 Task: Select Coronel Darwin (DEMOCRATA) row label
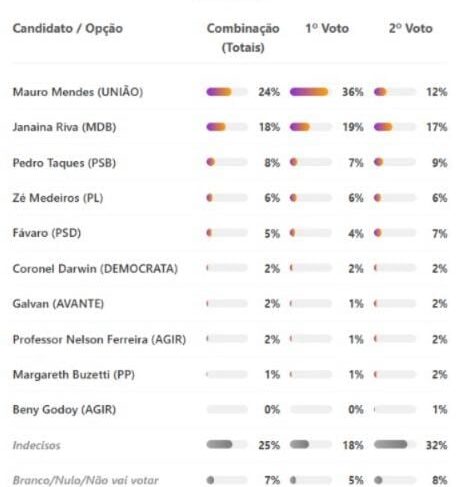point(95,269)
